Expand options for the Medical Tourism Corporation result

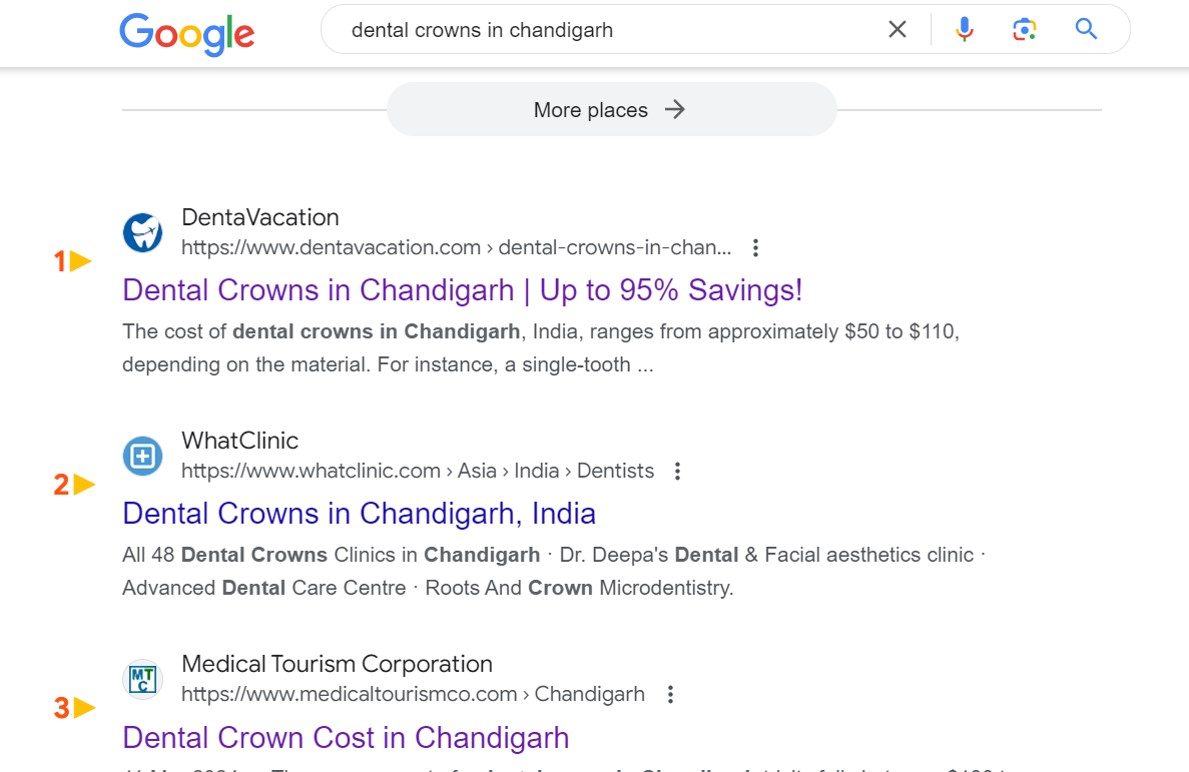click(x=670, y=693)
